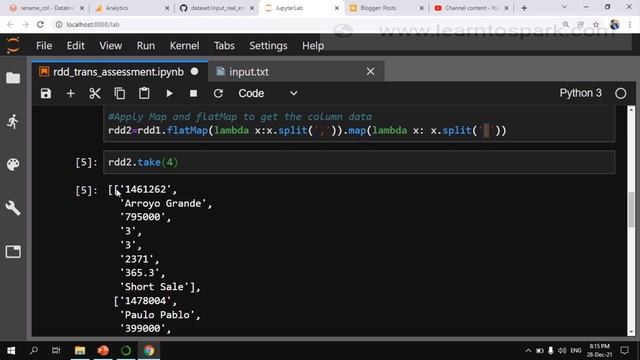The image size is (640, 360).
Task: Switch to the YouTube Channel content tab
Action: [471, 8]
